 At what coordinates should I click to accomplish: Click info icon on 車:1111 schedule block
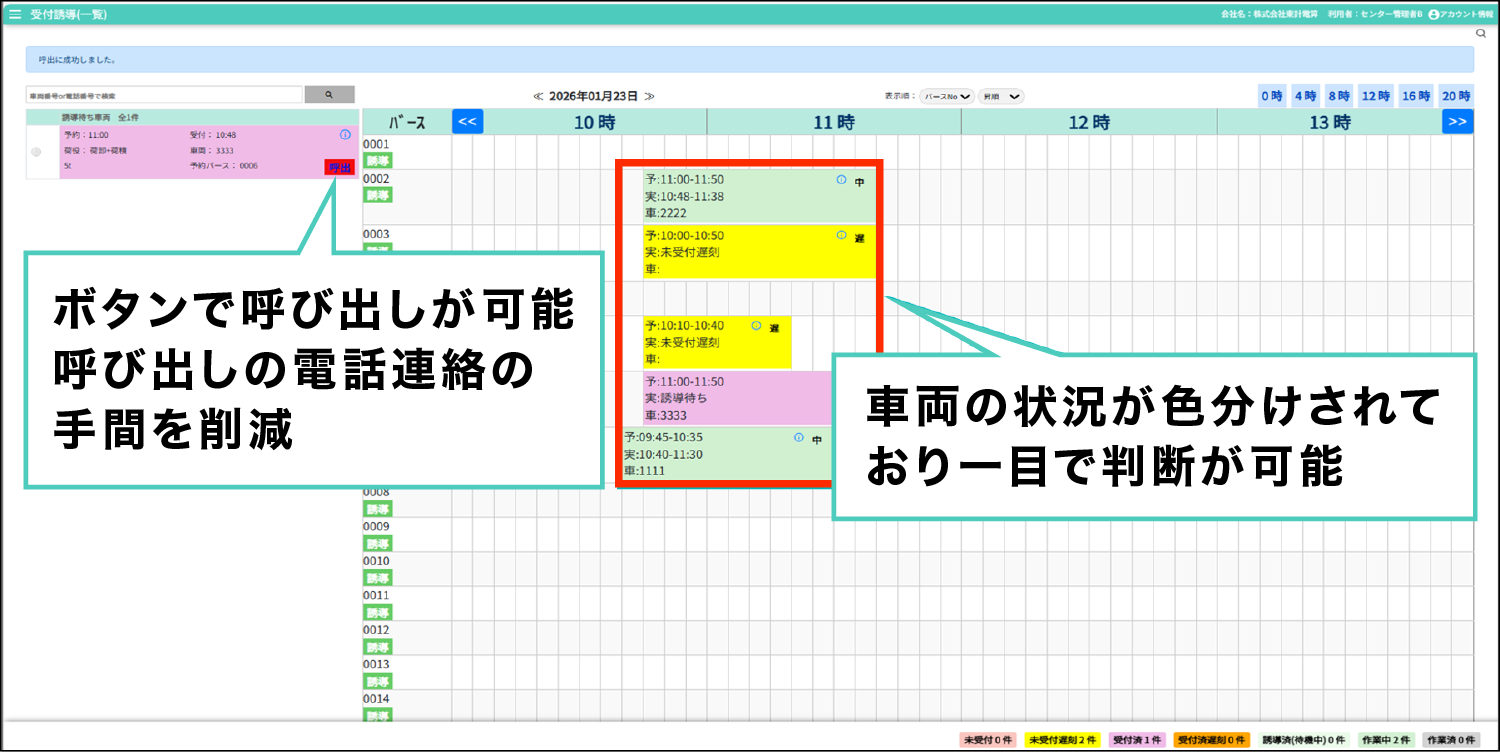point(798,438)
